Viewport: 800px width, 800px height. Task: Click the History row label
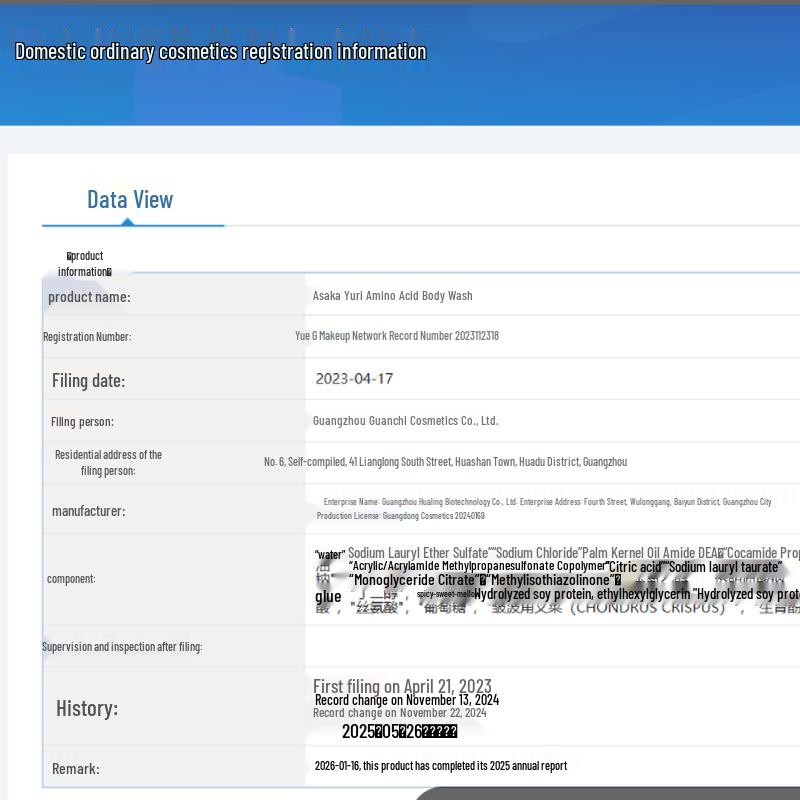(87, 708)
